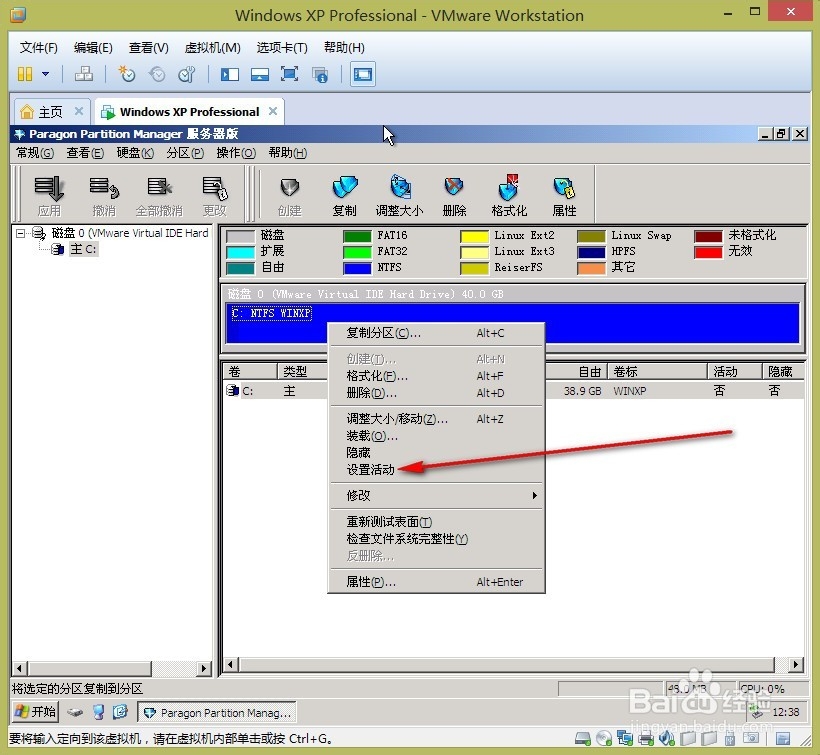Click VMware console view icon
Screen dimensions: 820x755
pos(363,74)
